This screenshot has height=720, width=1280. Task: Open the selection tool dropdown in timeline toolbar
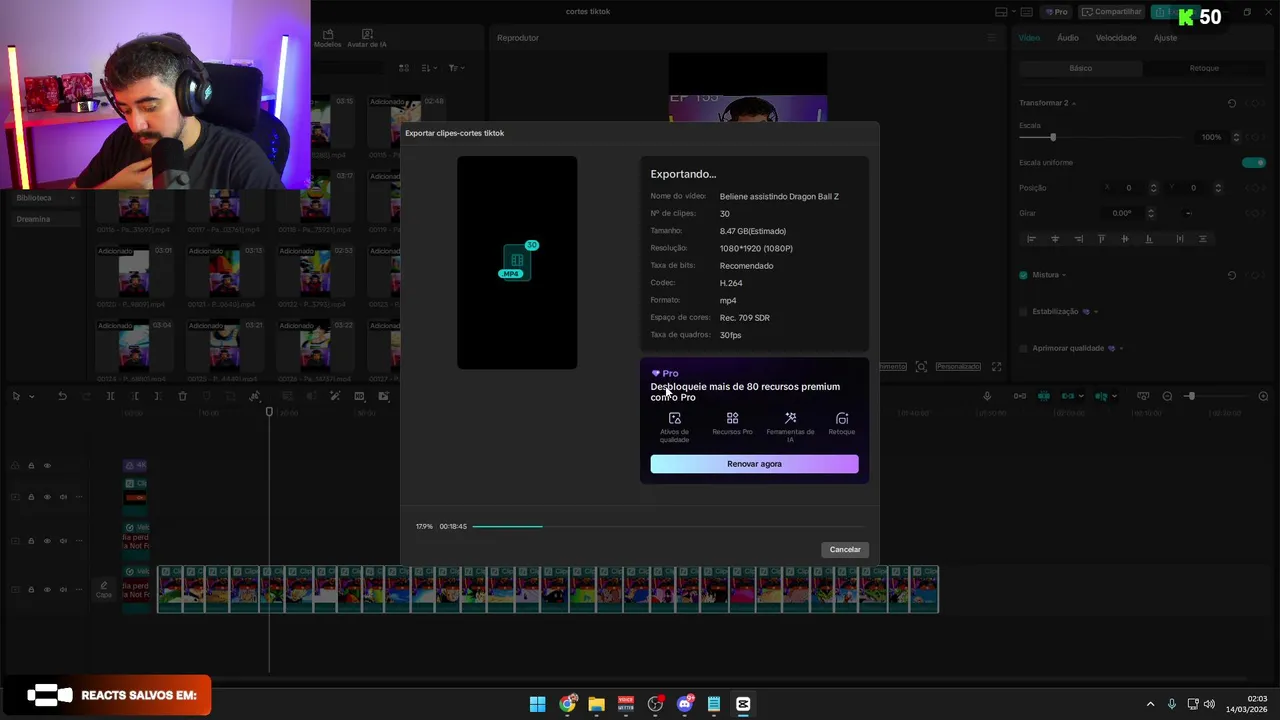pos(32,397)
